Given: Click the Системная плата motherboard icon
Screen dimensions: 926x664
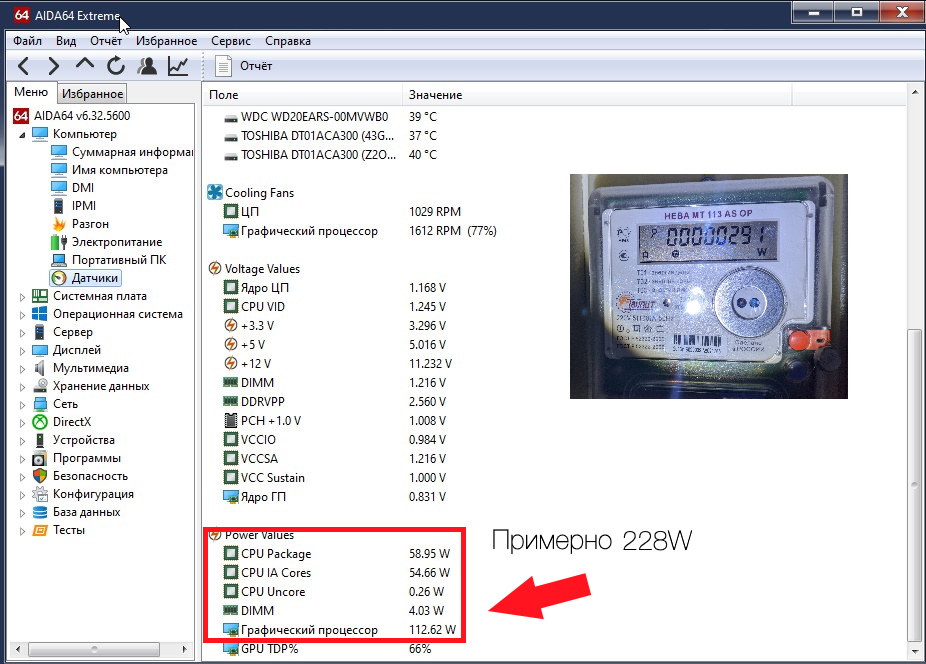Looking at the screenshot, I should (x=40, y=296).
